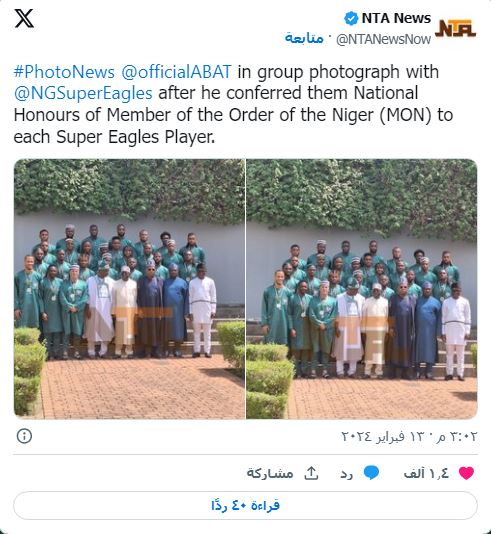
Task: Click the NTA logo avatar
Action: tap(456, 28)
